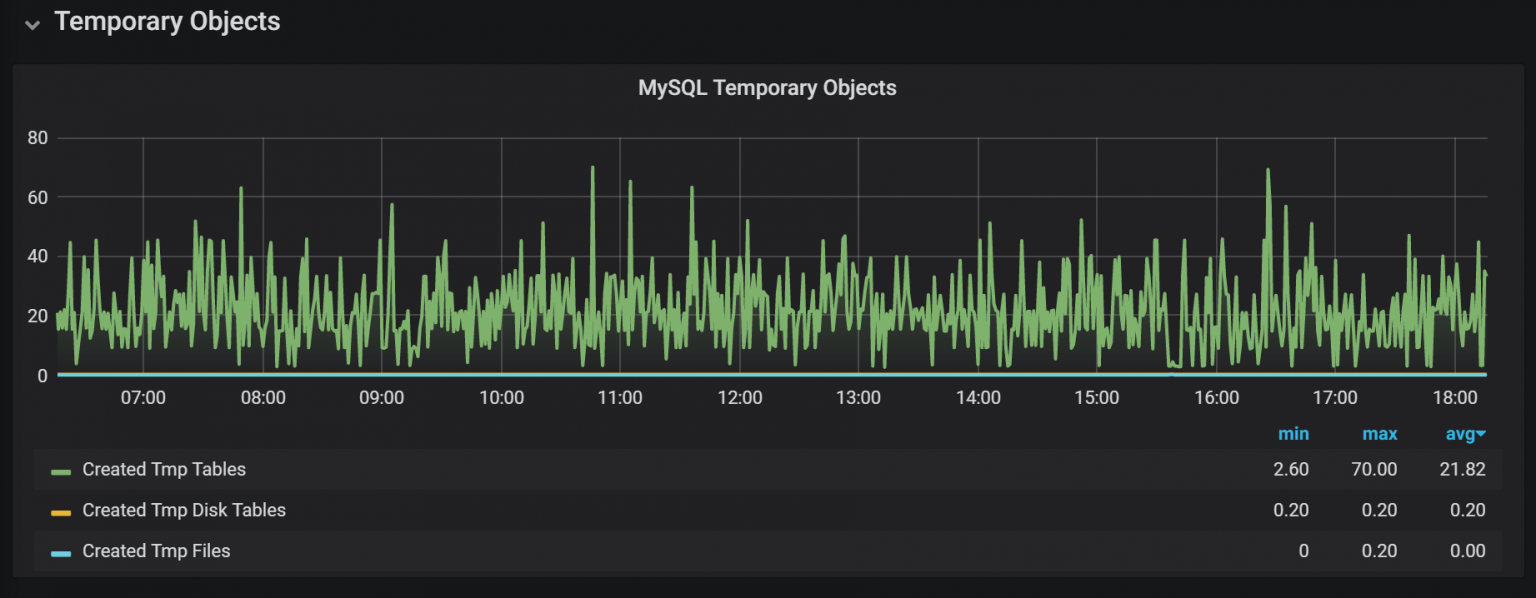This screenshot has width=1536, height=598.
Task: Toggle the Created Tmp Tables series visibility
Action: tap(163, 468)
